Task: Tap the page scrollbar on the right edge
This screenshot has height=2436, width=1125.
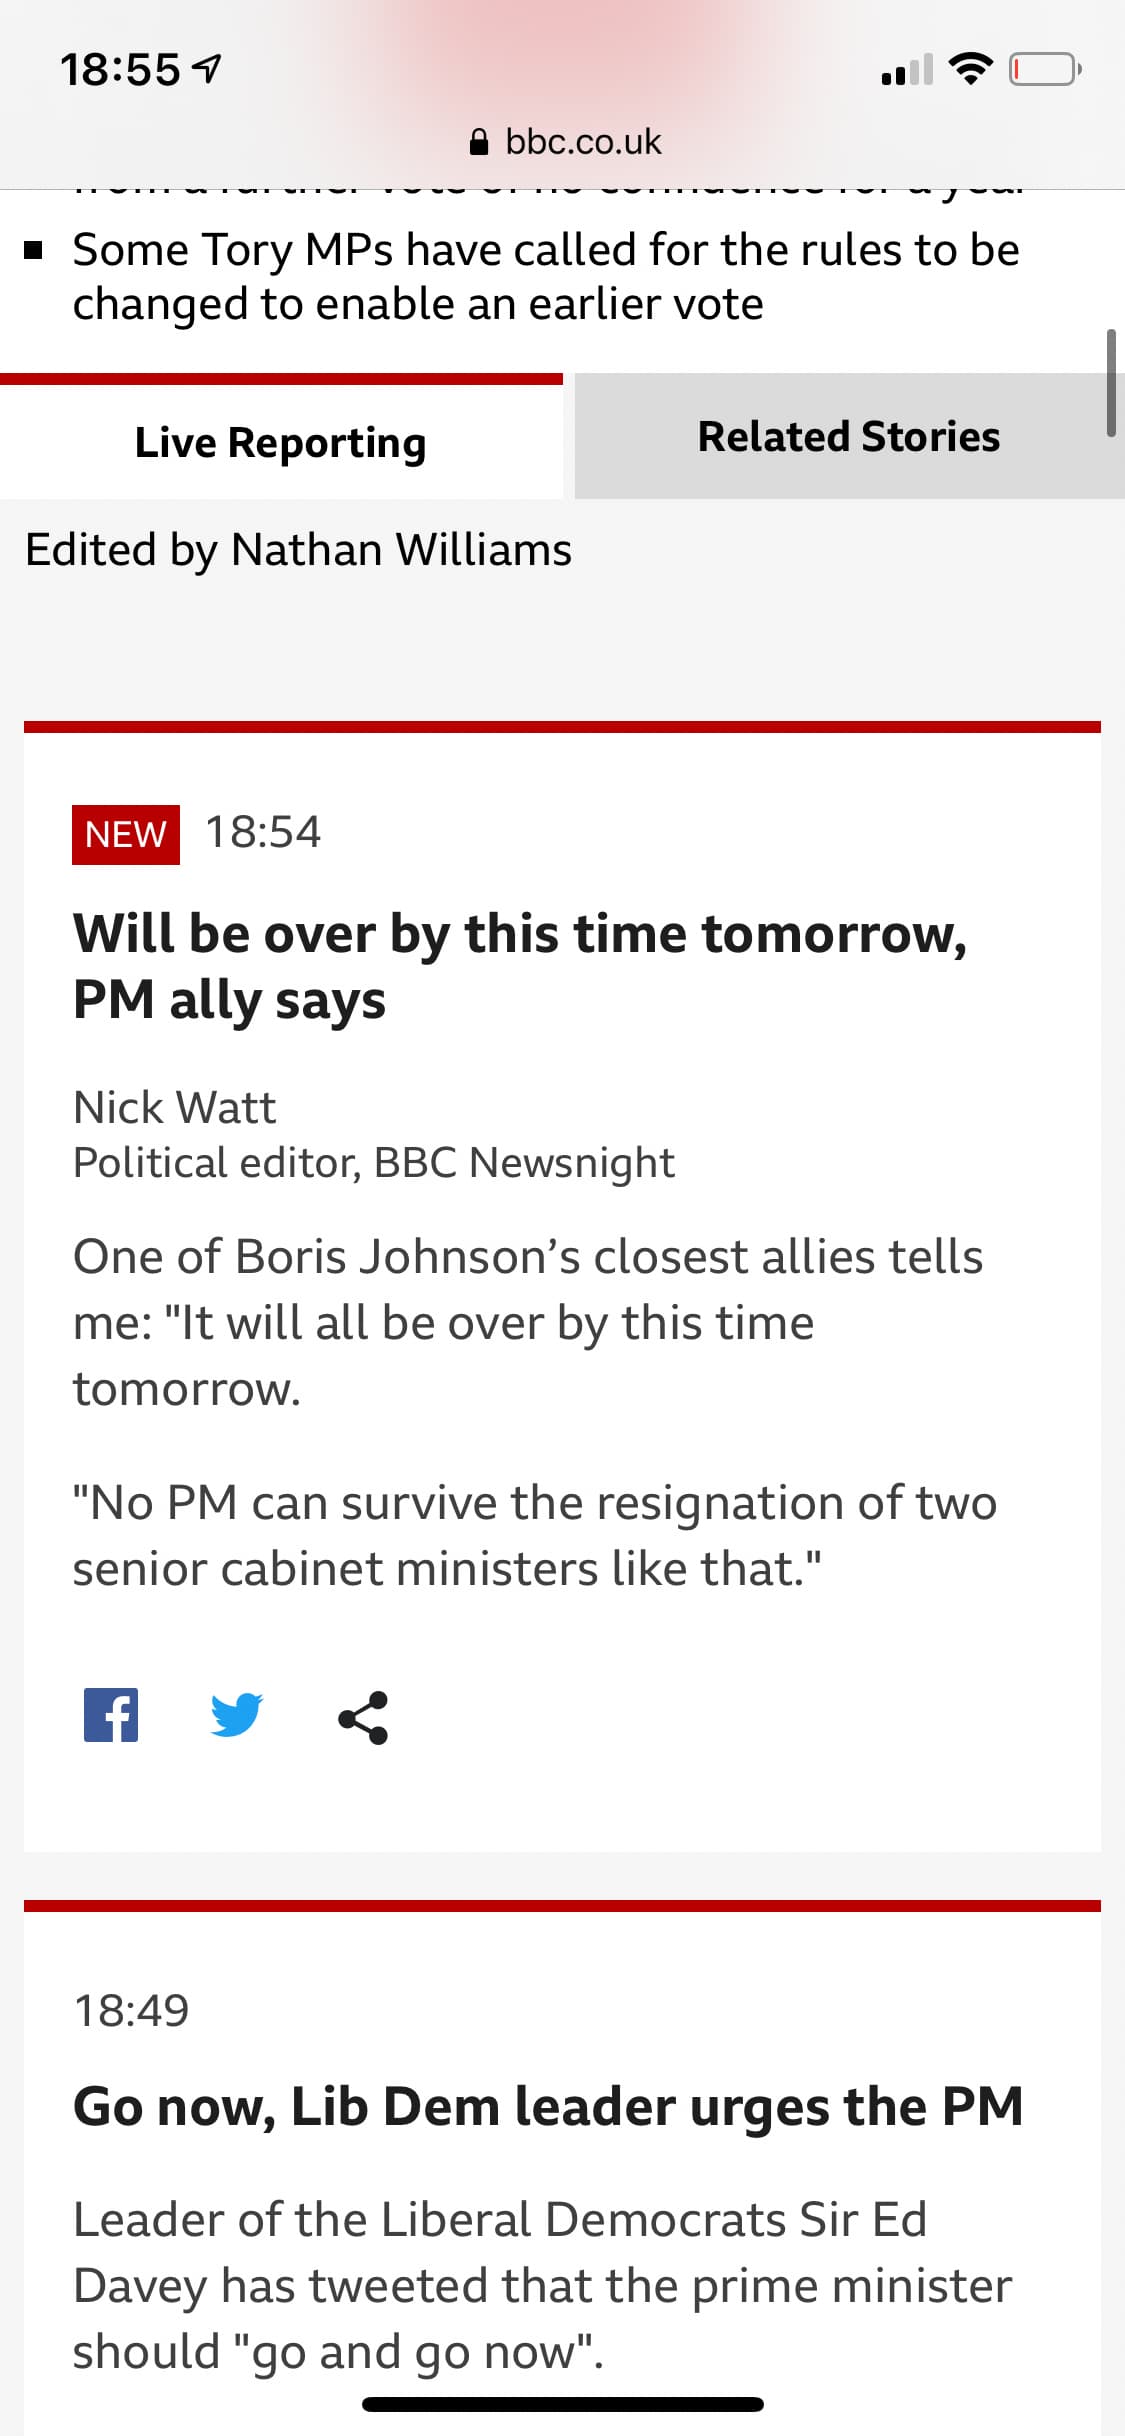Action: coord(1110,383)
